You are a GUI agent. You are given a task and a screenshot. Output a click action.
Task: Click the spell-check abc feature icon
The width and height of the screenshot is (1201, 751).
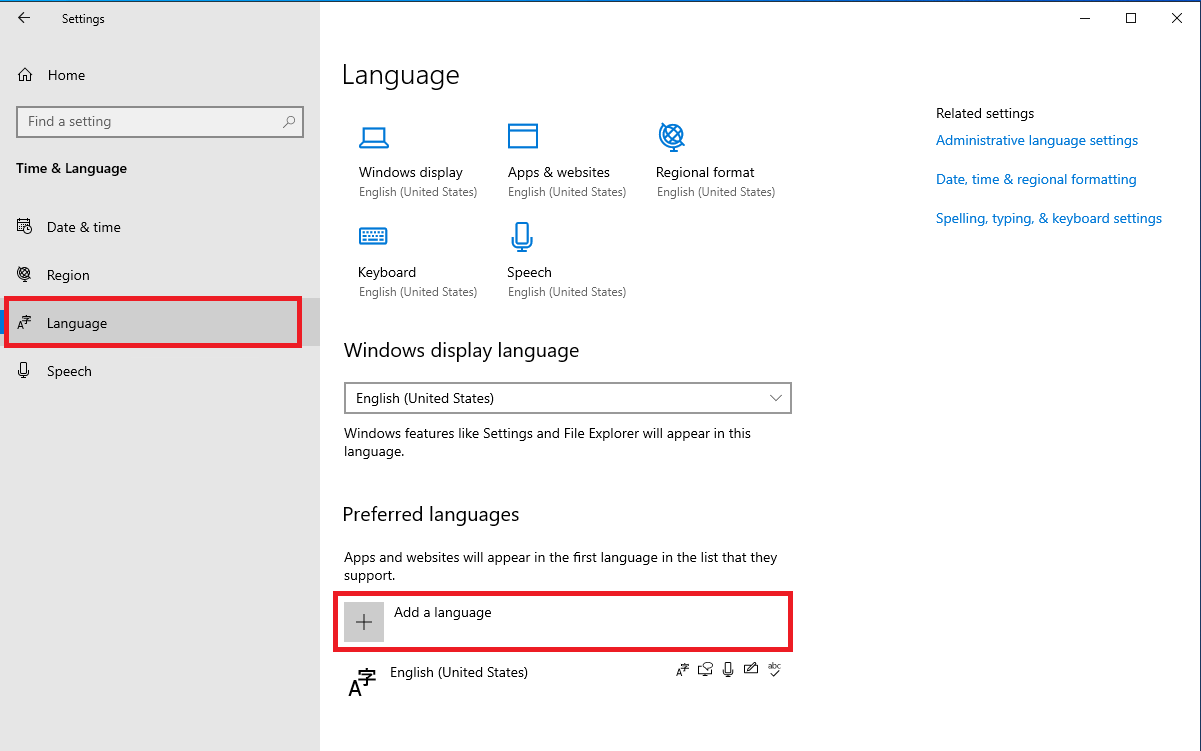click(773, 670)
